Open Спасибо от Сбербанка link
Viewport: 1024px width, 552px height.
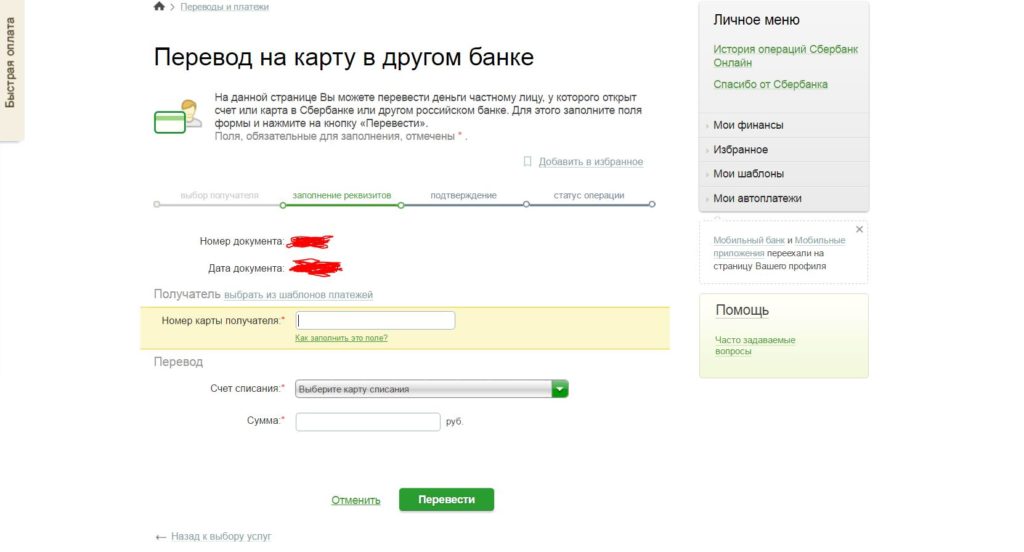(770, 84)
